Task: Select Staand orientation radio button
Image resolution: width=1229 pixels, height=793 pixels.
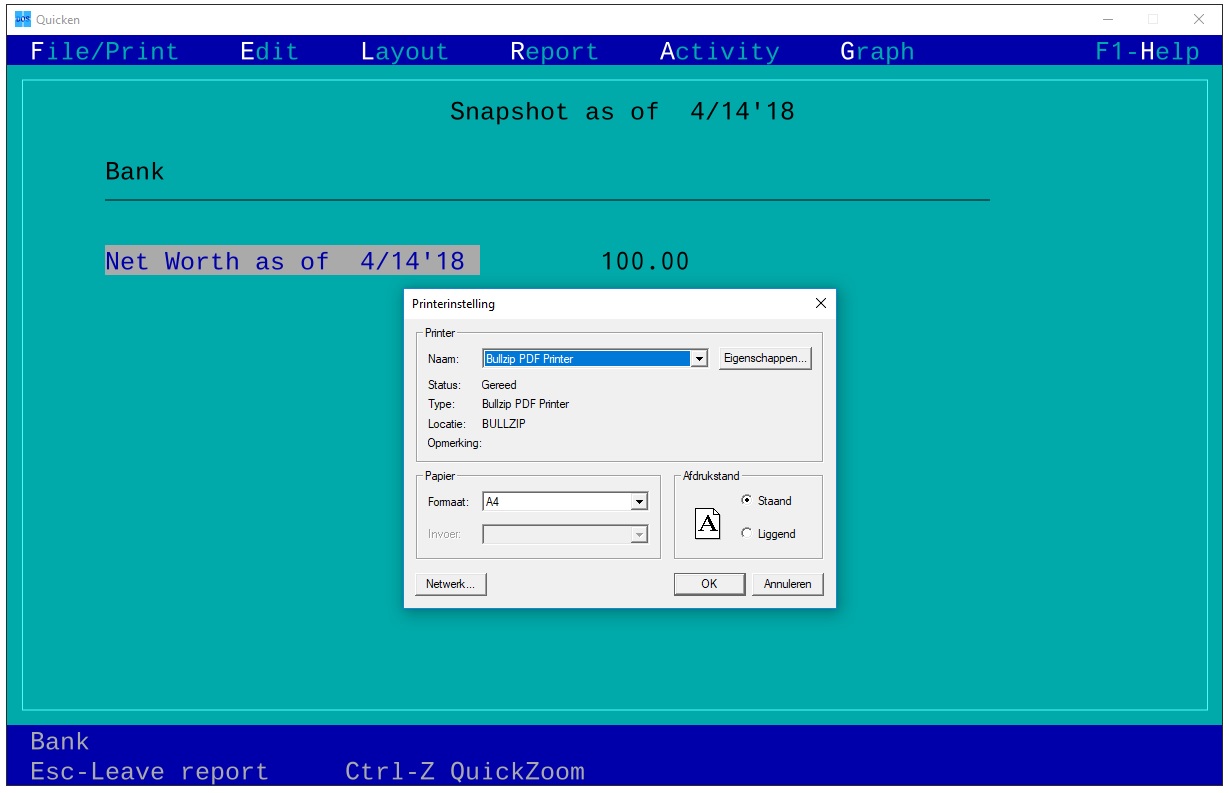Action: coord(766,501)
